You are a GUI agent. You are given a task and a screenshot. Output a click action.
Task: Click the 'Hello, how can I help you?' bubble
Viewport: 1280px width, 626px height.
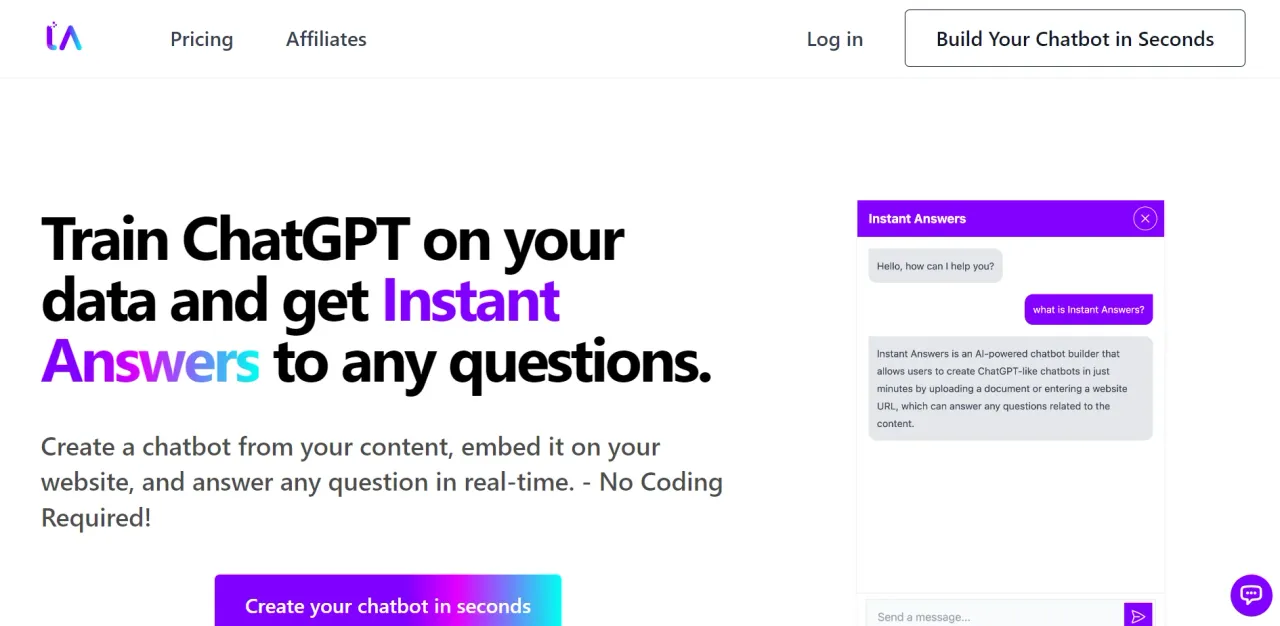tap(935, 266)
